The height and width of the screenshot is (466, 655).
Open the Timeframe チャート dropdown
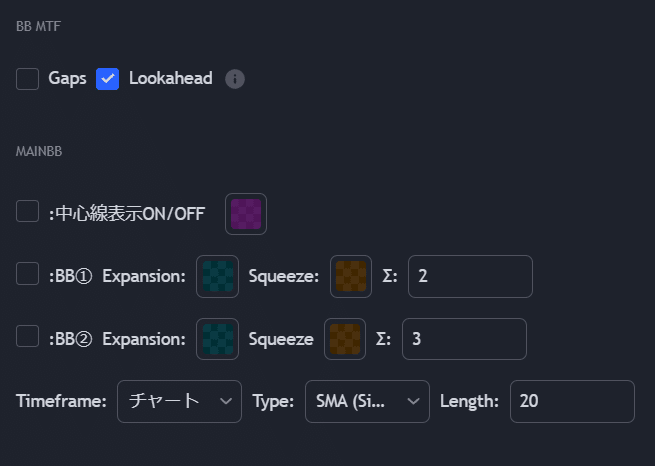(179, 401)
